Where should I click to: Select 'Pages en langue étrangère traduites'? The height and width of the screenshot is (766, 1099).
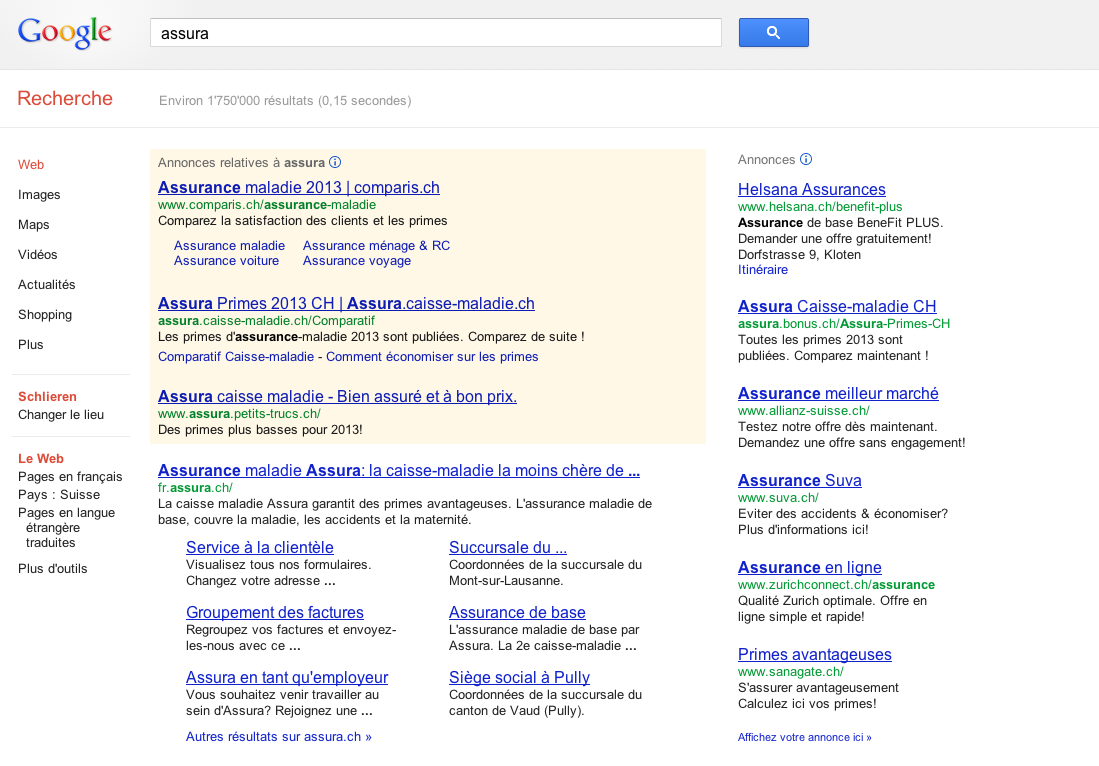pyautogui.click(x=67, y=528)
